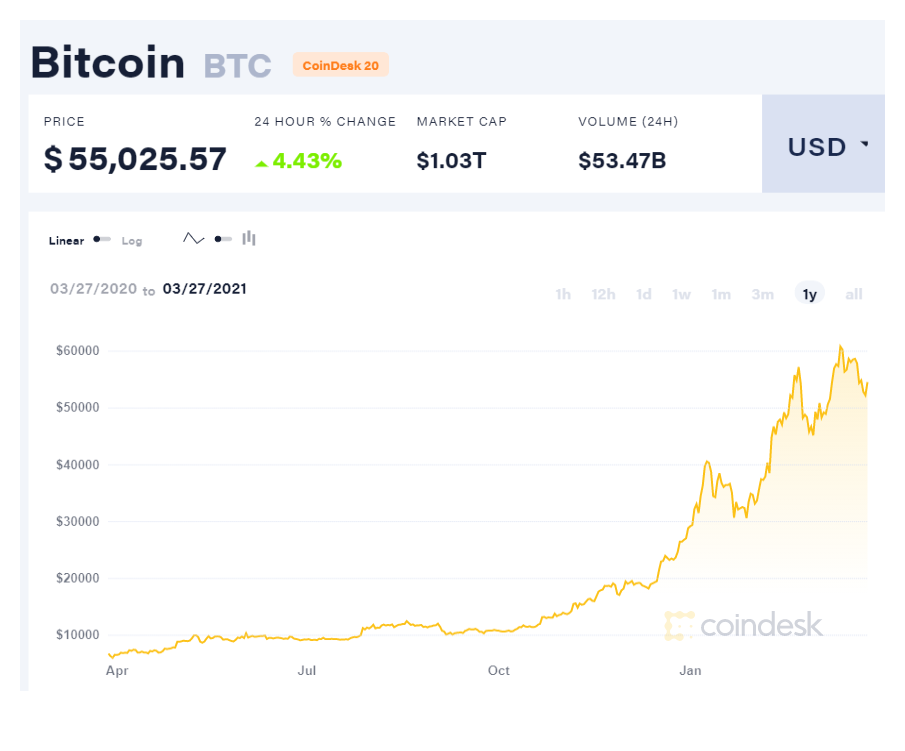905x751 pixels.
Task: Select the line chart icon
Action: 193,239
